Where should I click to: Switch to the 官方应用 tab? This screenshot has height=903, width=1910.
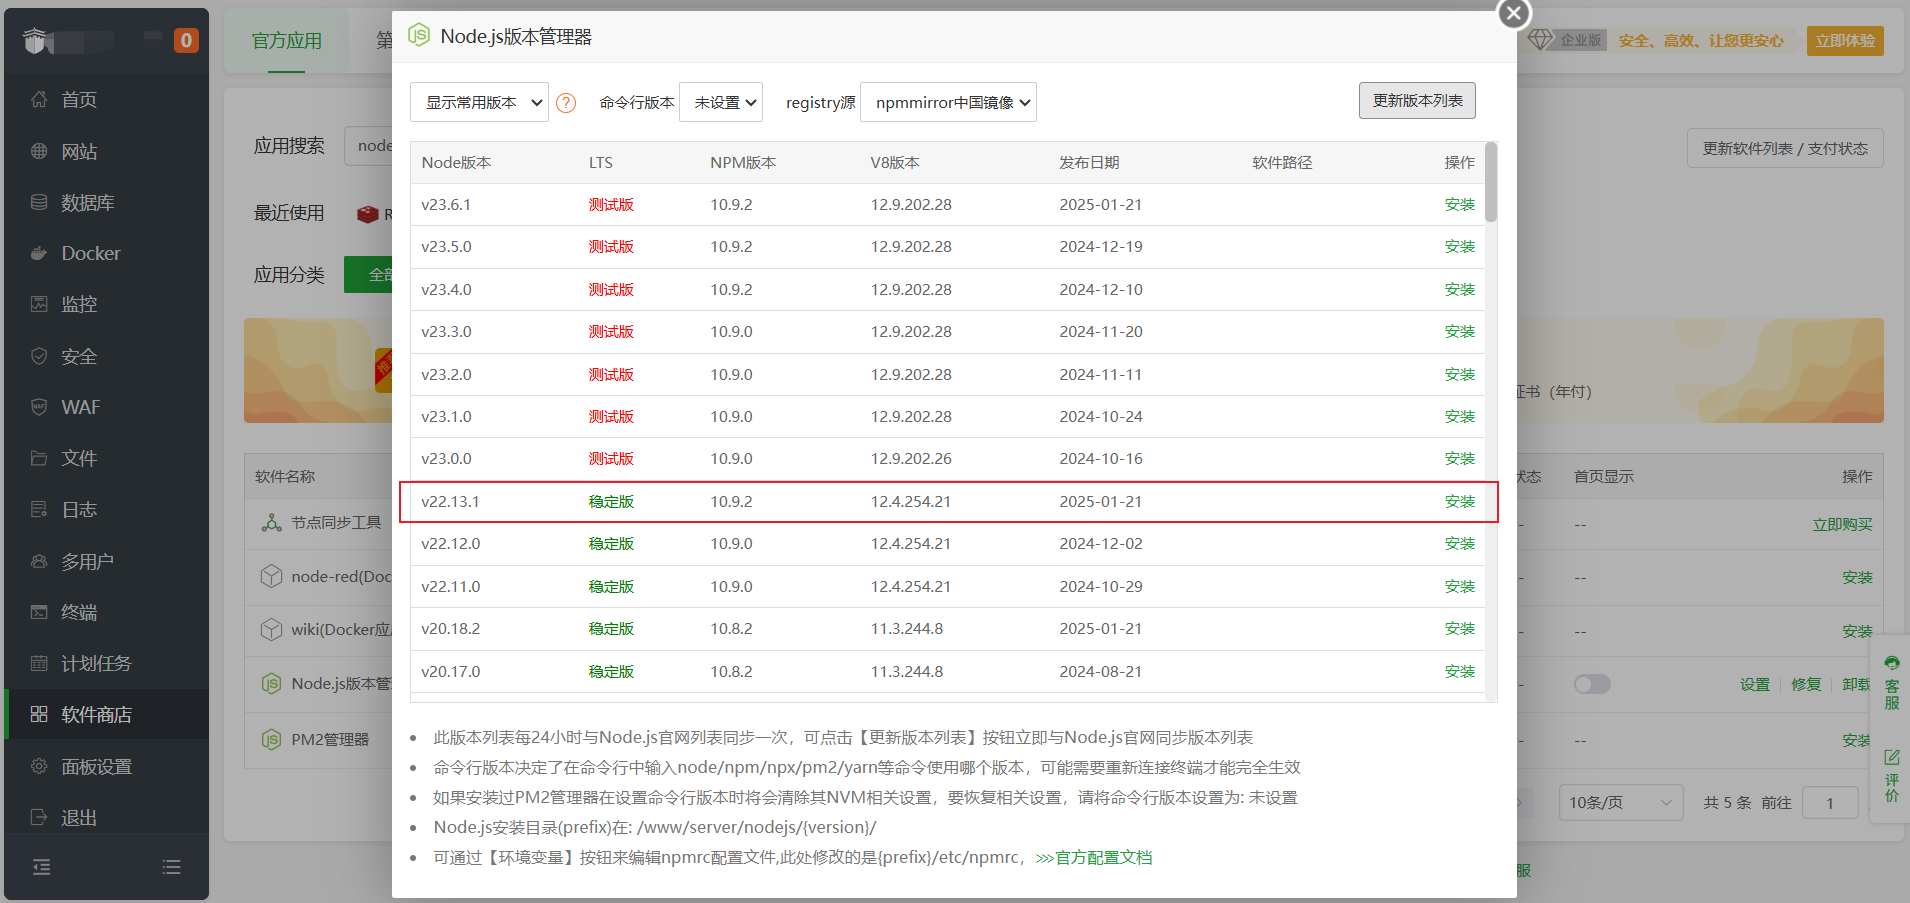click(287, 40)
